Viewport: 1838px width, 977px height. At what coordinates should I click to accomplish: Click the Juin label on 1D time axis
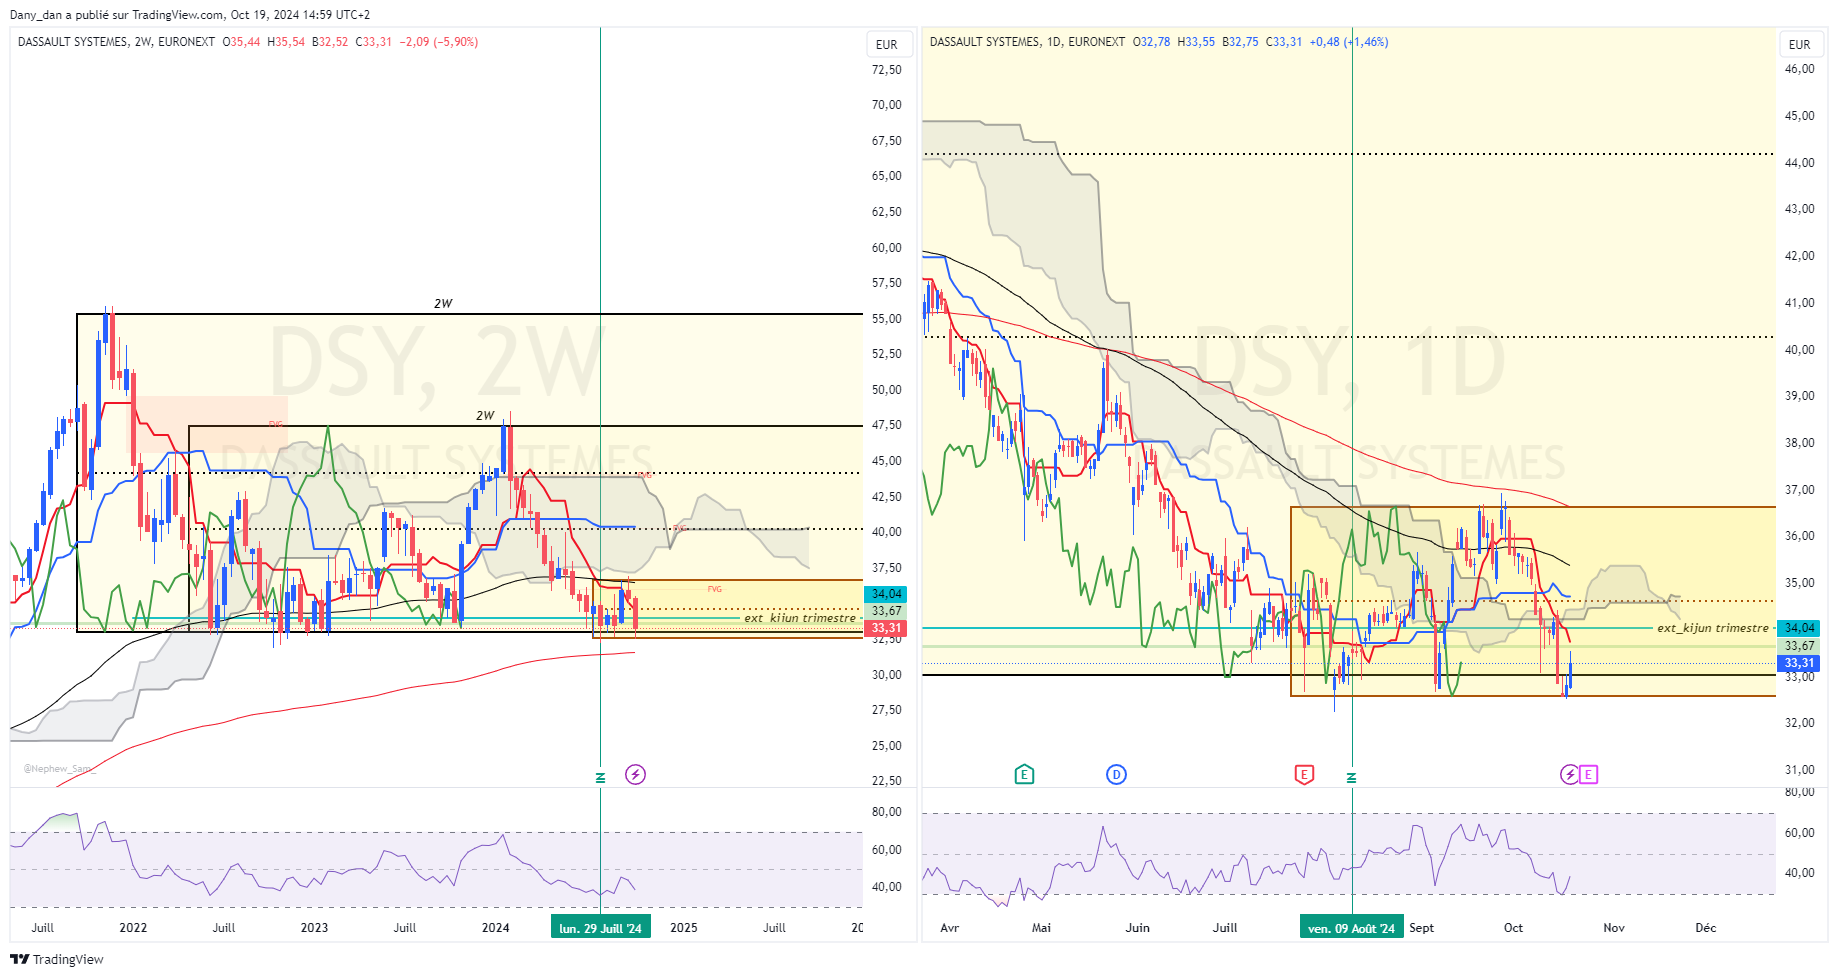pyautogui.click(x=1138, y=928)
